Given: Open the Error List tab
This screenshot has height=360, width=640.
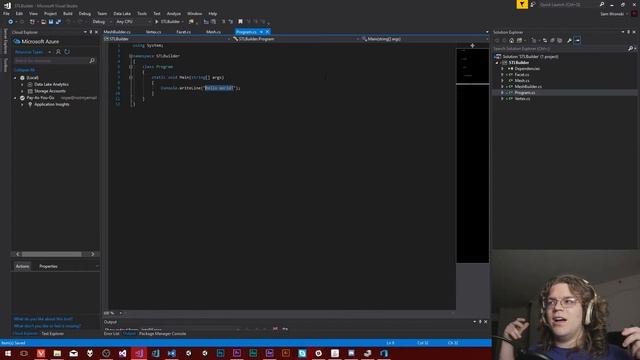Looking at the screenshot, I should [x=111, y=333].
